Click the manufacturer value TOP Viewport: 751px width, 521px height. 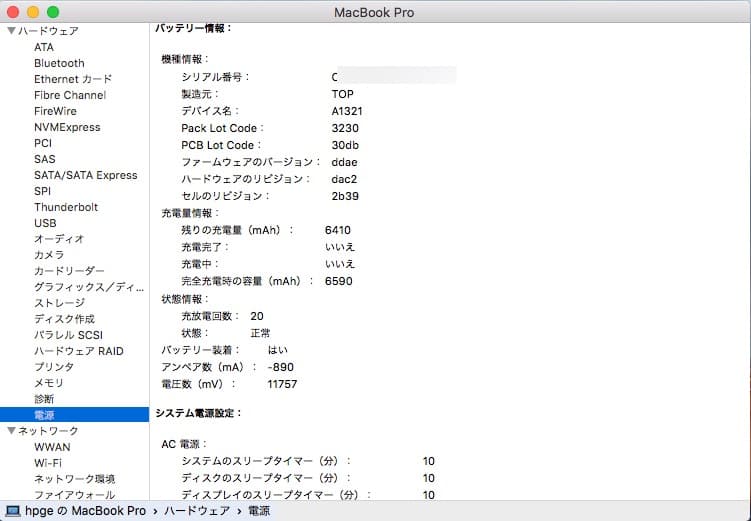coord(342,94)
